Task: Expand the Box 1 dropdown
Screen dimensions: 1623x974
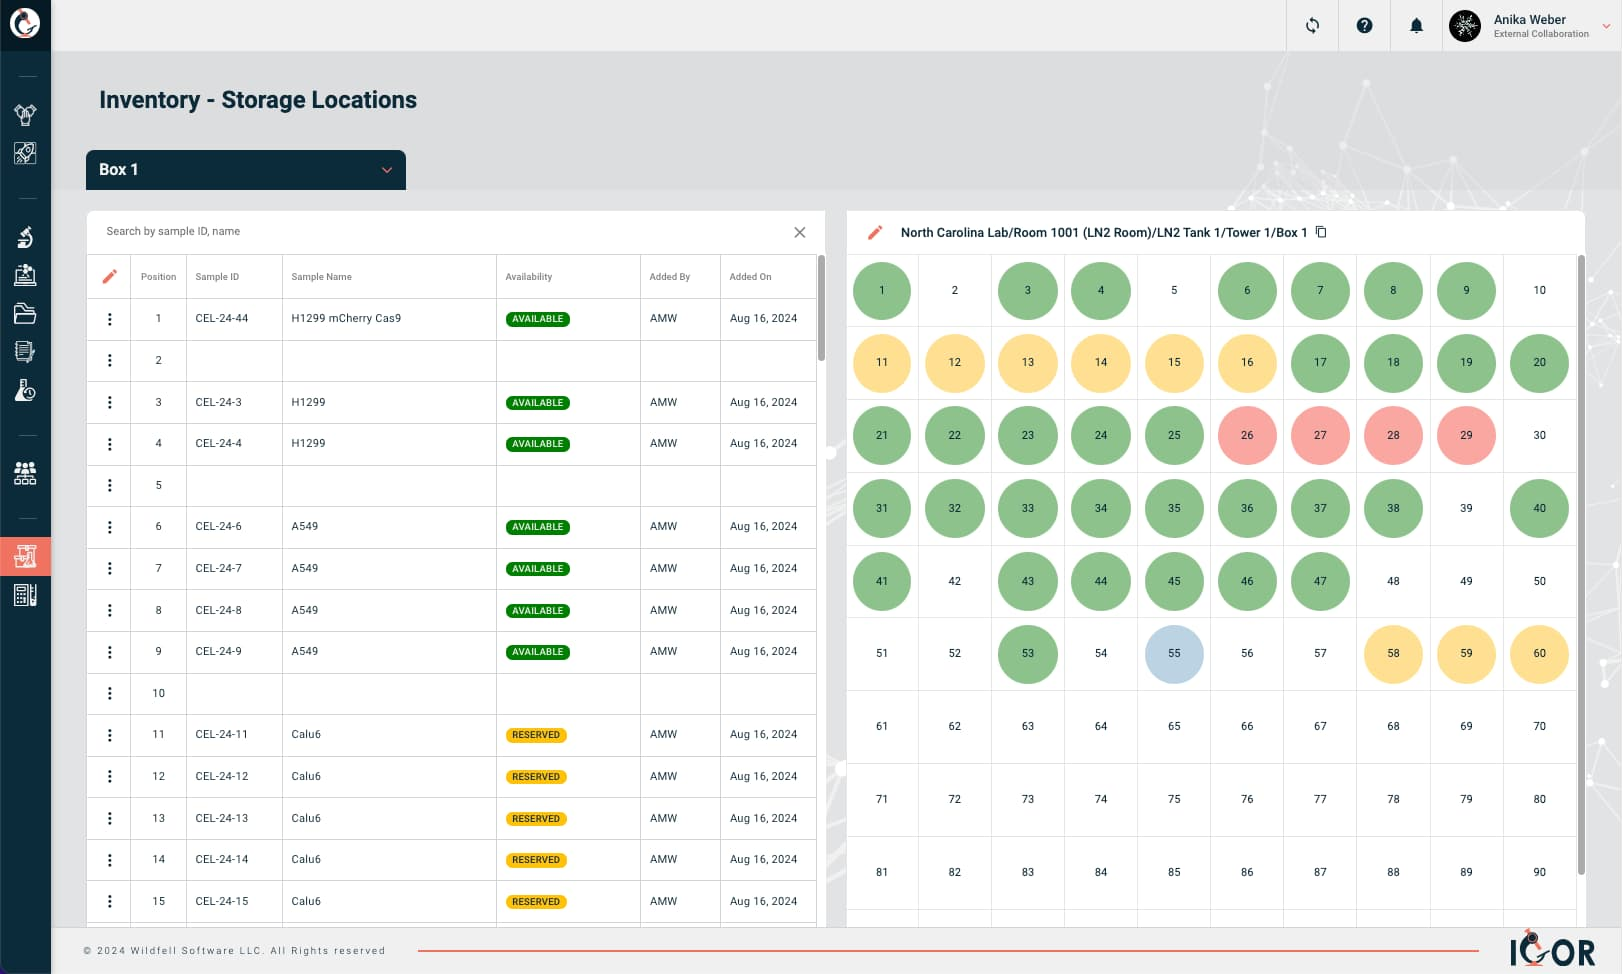Action: (388, 170)
